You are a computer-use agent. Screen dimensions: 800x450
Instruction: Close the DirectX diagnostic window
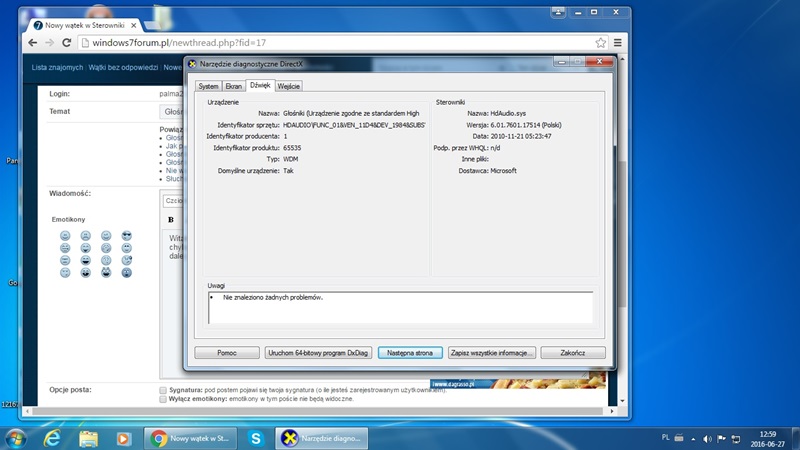tap(599, 62)
